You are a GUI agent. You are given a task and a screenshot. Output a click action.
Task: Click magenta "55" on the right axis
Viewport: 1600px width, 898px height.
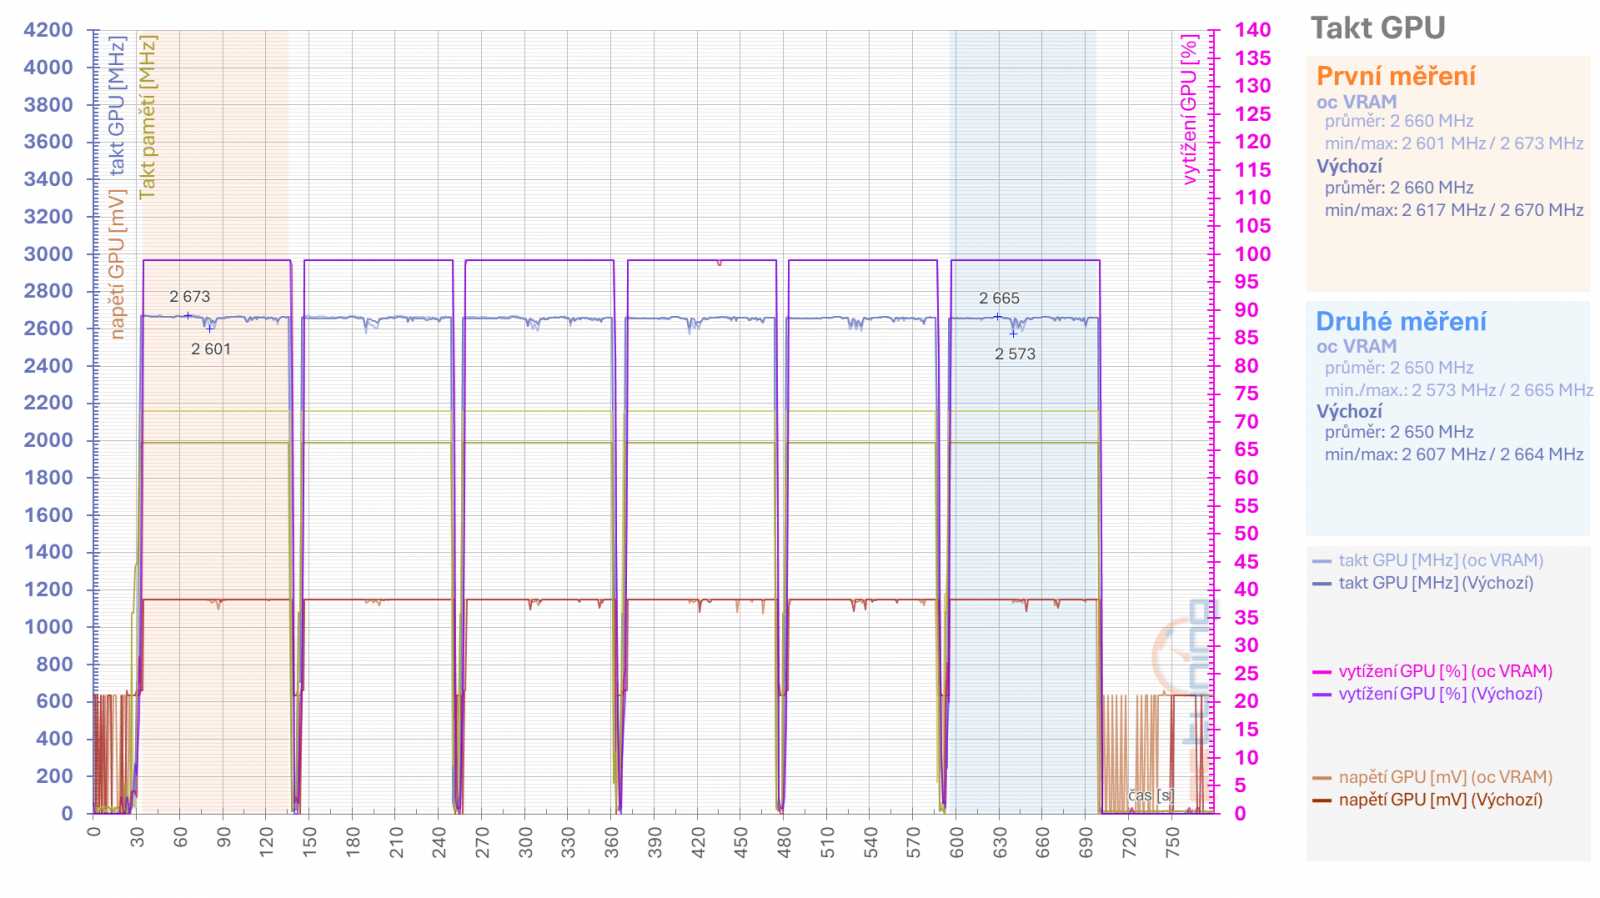[x=1246, y=506]
